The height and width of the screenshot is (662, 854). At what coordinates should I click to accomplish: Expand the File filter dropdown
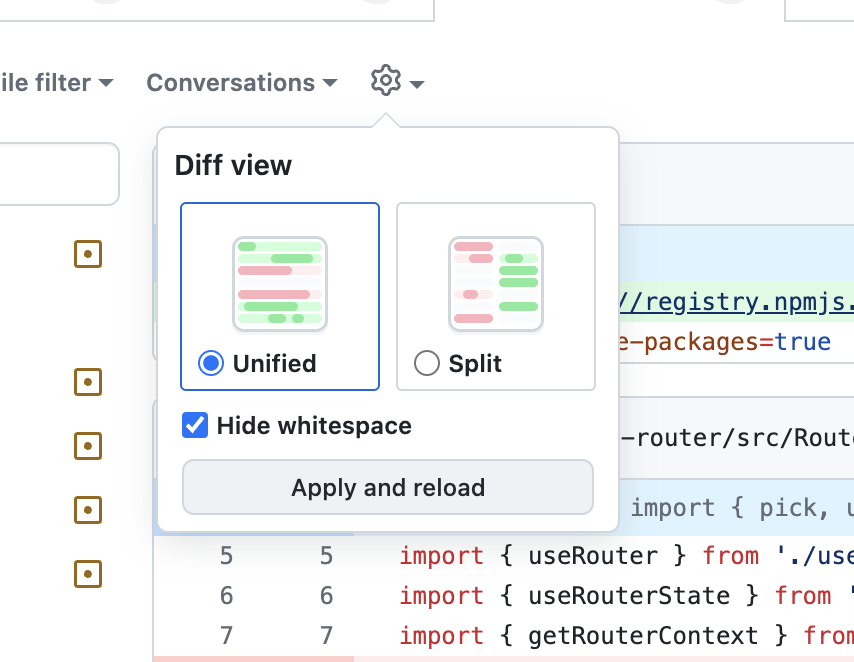click(58, 83)
